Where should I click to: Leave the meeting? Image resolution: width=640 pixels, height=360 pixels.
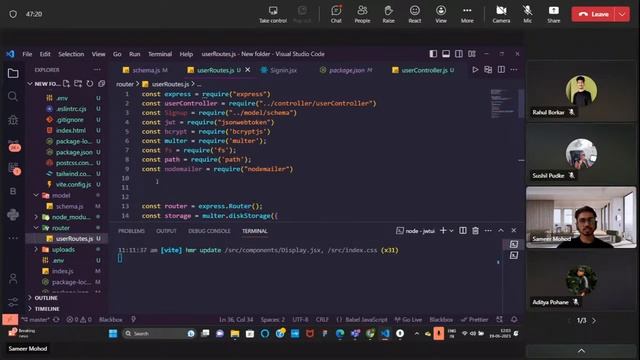(x=593, y=14)
